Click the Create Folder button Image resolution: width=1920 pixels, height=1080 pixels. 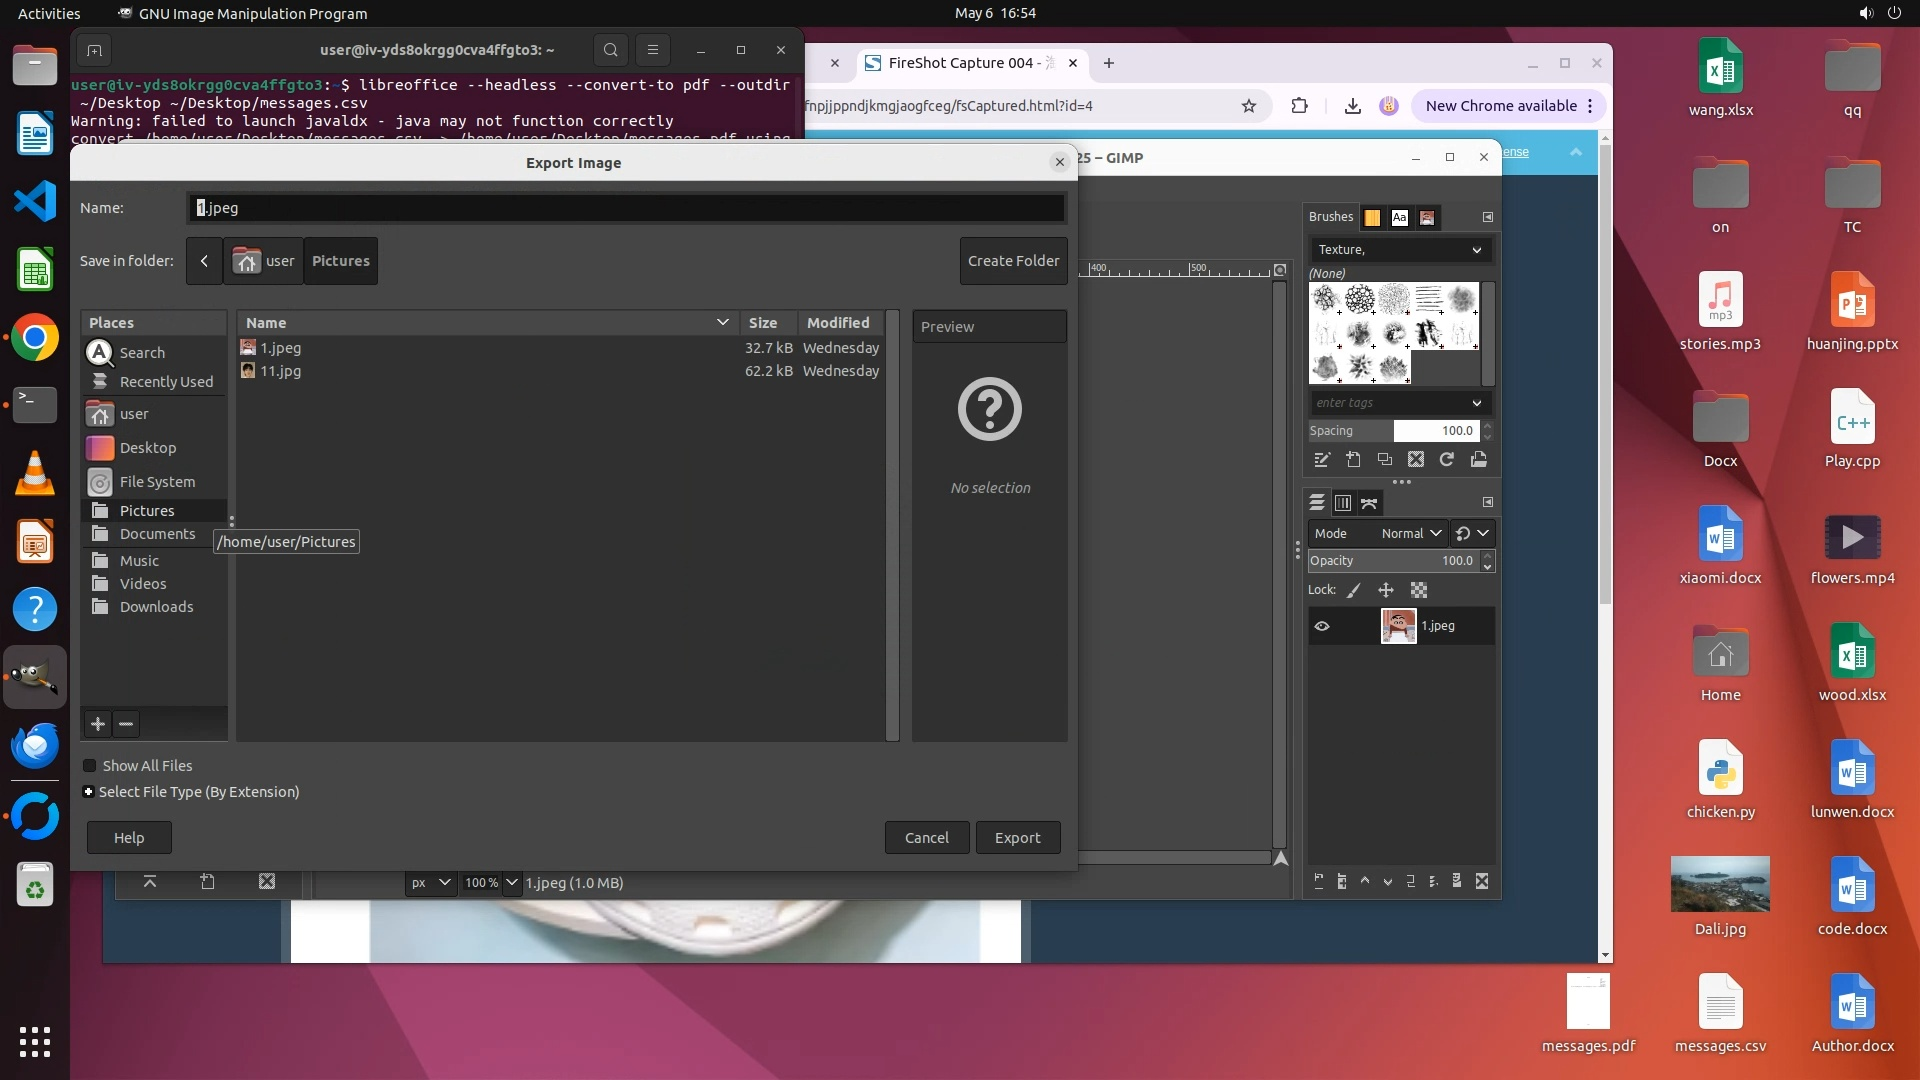tap(1013, 261)
